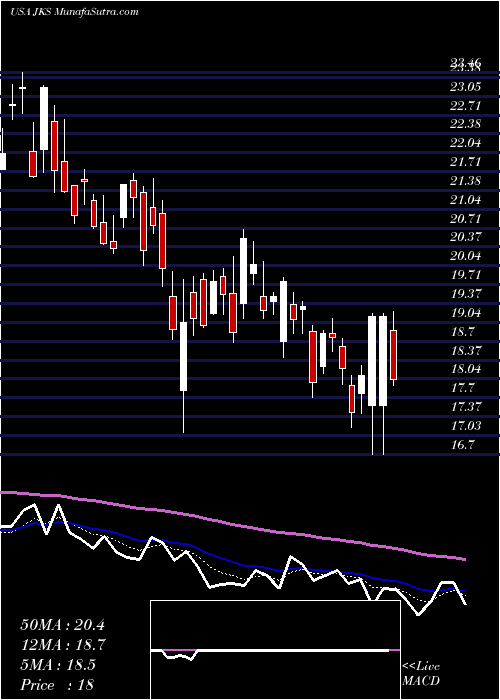Click the 5MA : 18.5 readout

coord(58,665)
